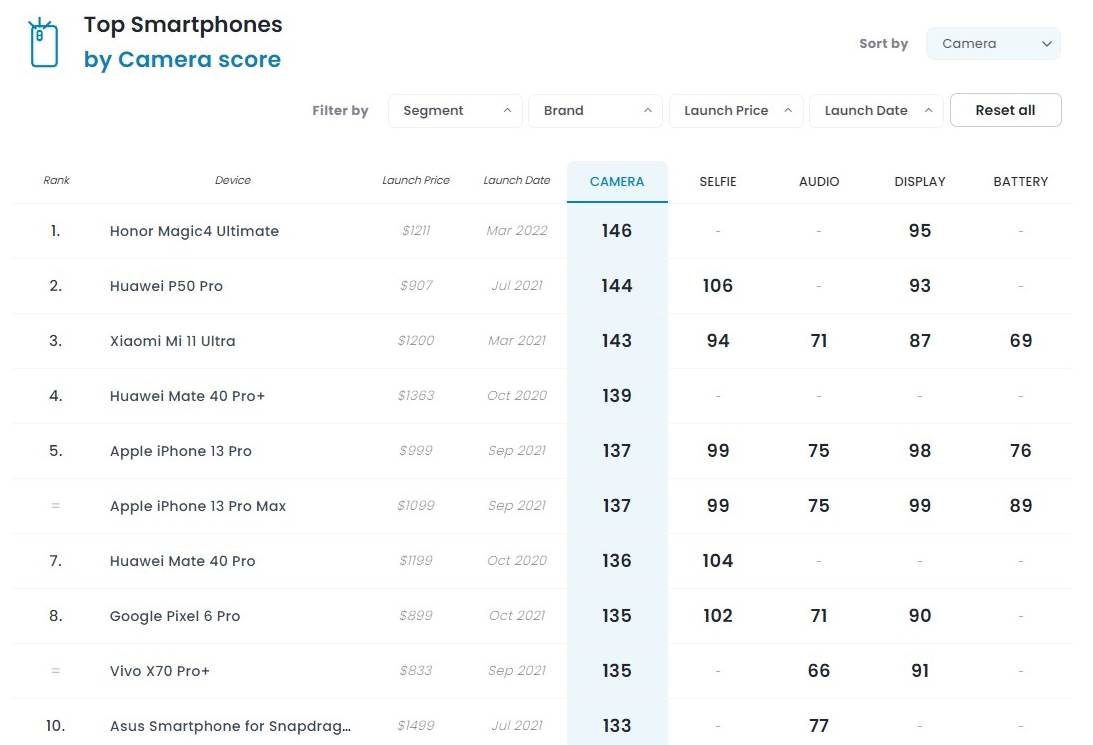The image size is (1093, 745).
Task: Open the Launch Date filter
Action: 876,111
